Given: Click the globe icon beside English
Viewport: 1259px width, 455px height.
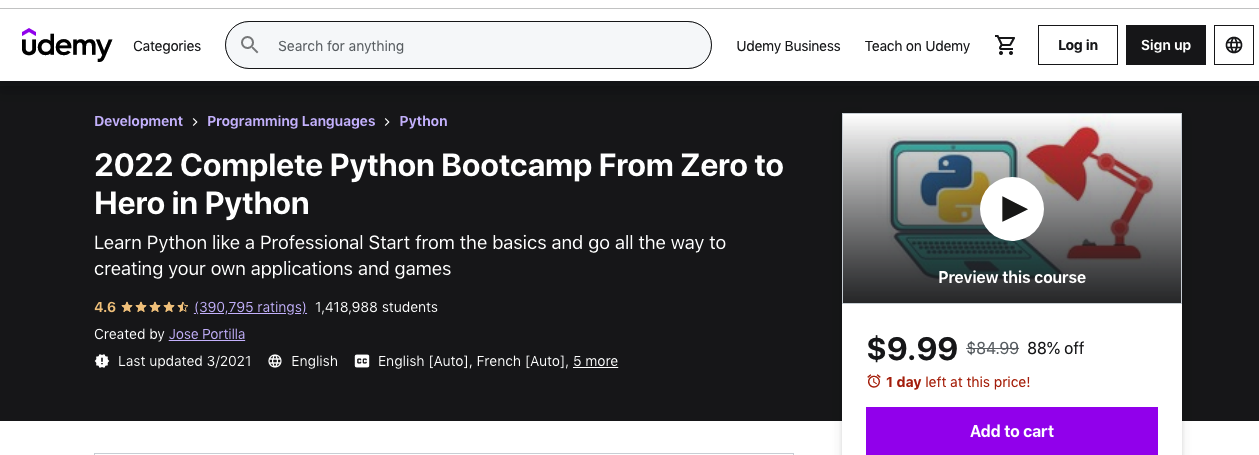Looking at the screenshot, I should coord(275,361).
